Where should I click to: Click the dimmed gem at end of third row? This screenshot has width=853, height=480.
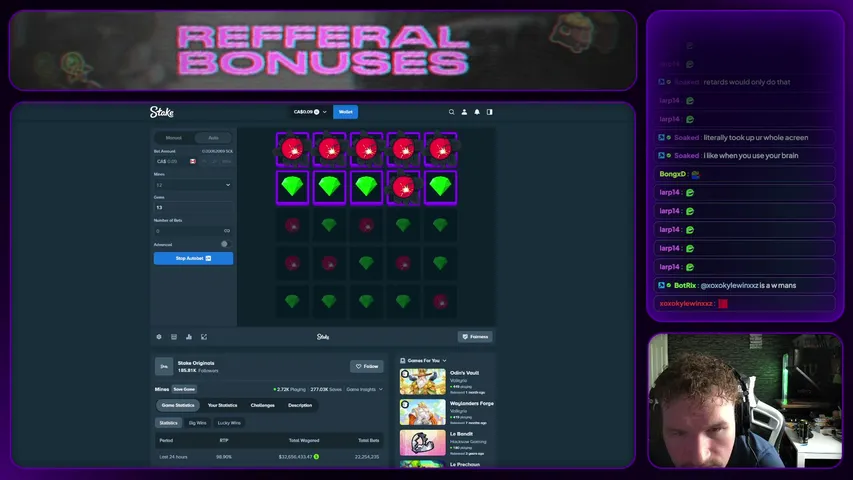[x=440, y=225]
